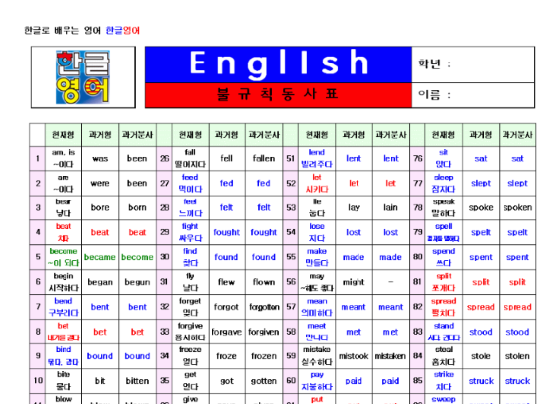Click the cell containing 'became'

tap(100, 257)
